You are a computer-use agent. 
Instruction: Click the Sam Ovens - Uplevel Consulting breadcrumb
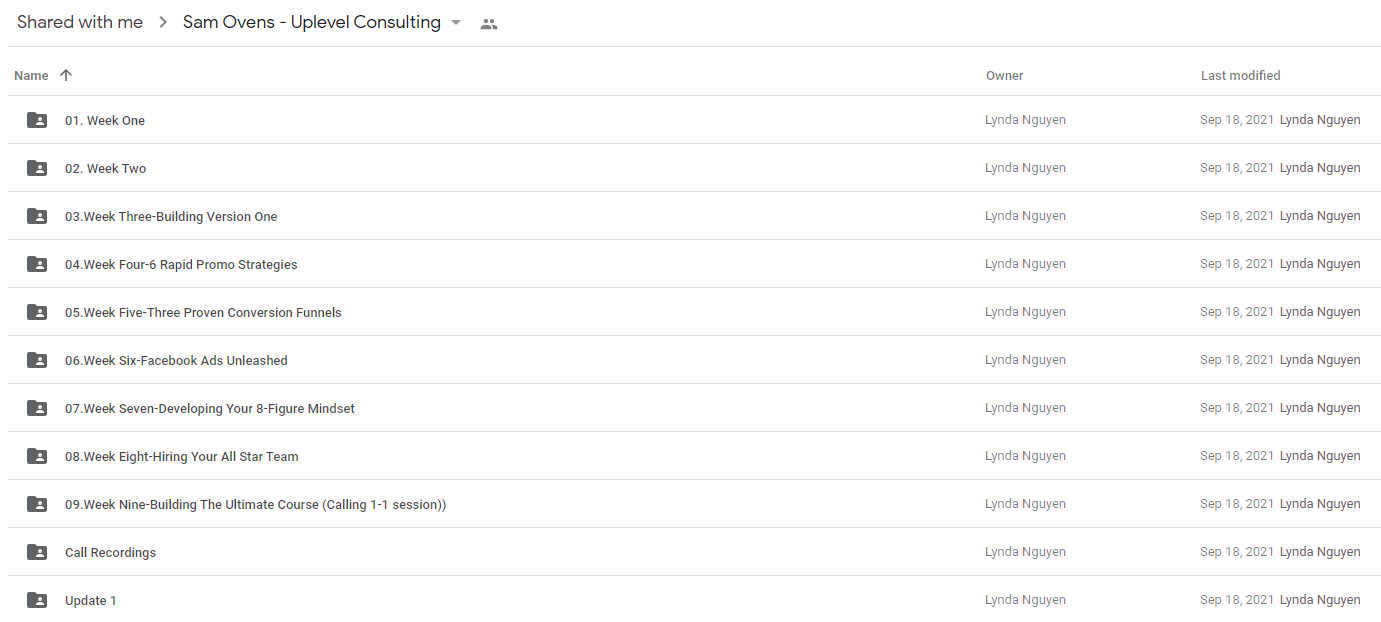tap(312, 22)
